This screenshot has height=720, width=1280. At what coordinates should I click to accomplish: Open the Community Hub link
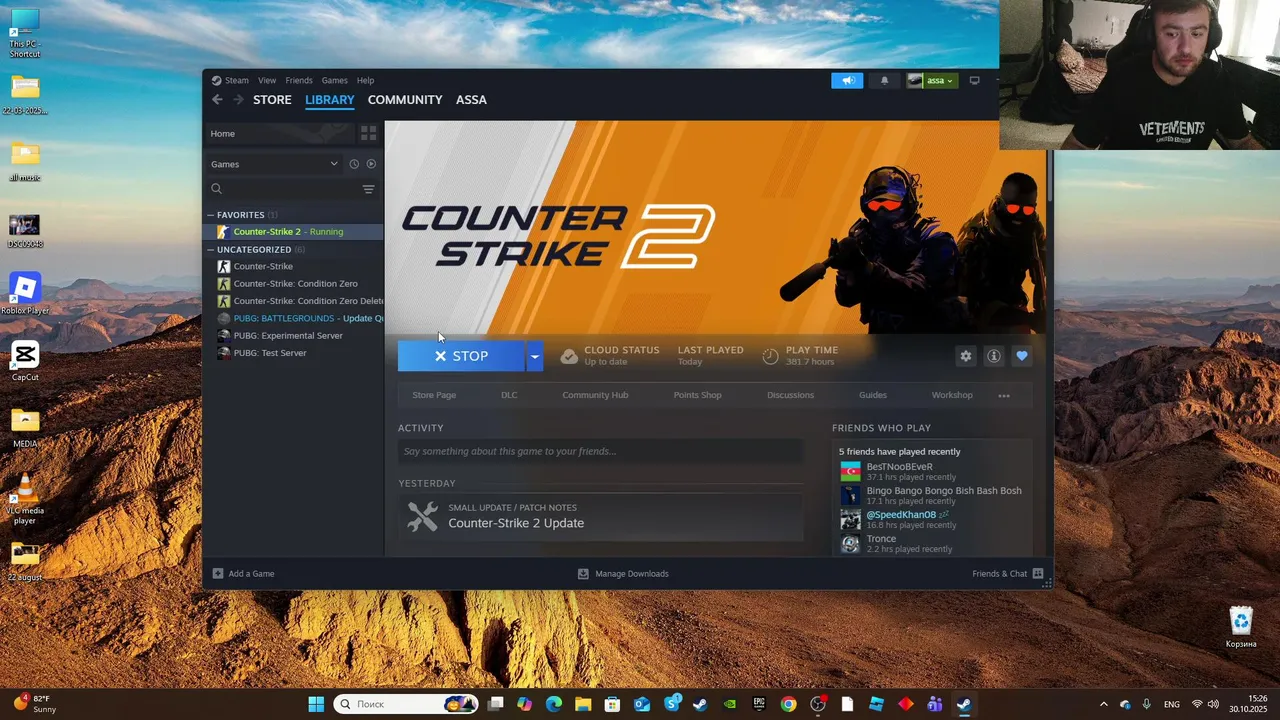[595, 395]
